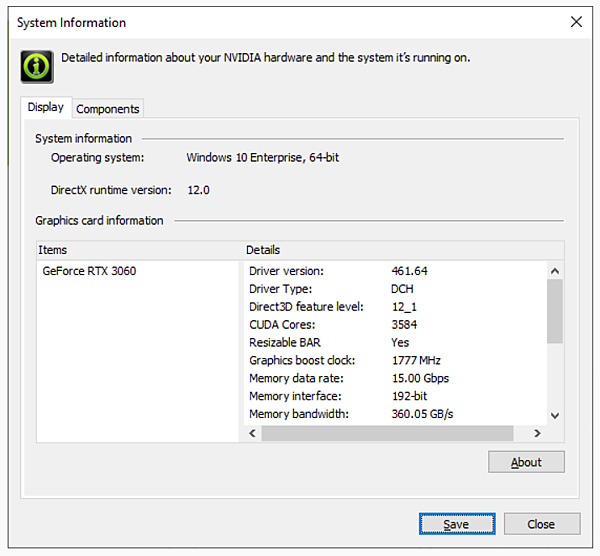The image size is (600, 556).
Task: Click the Memory interface: label
Action: 295,396
